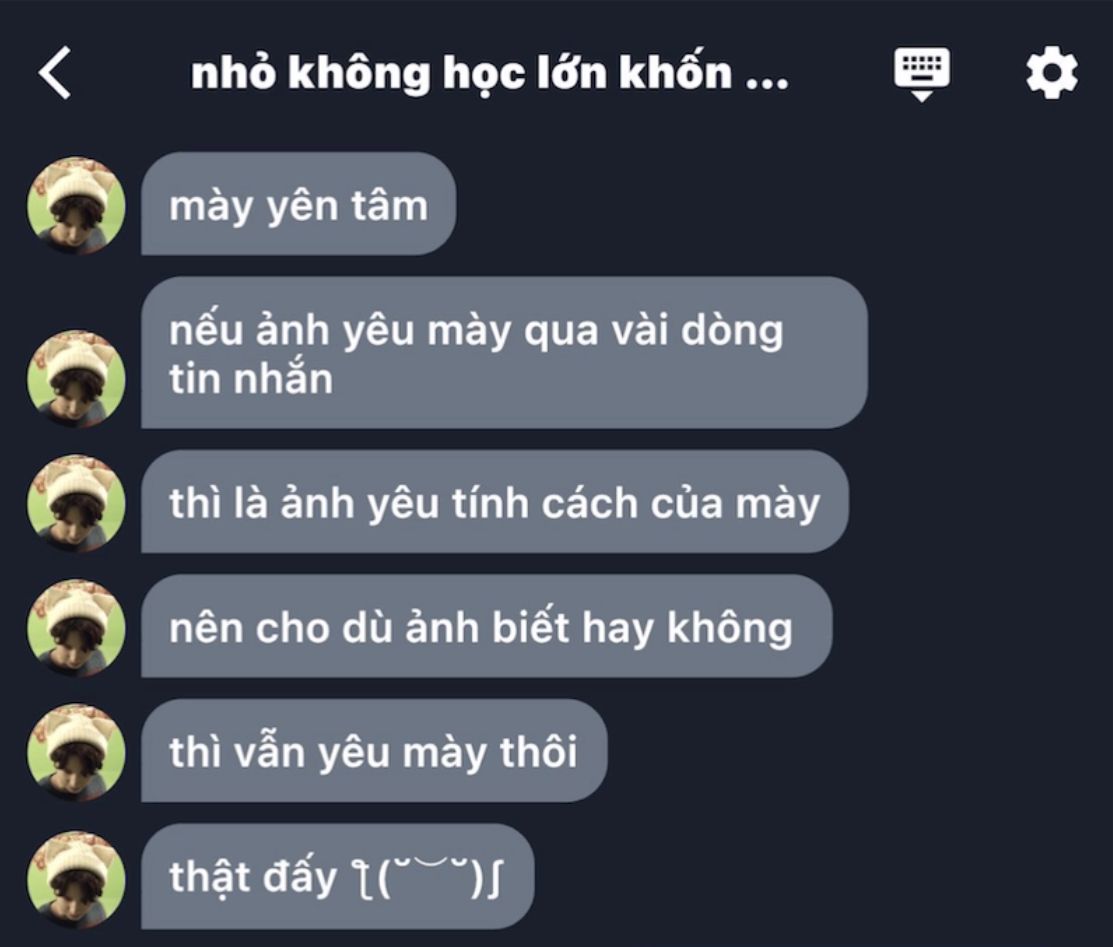Tap avatar beside 'thật đấy' message
Screen dimensions: 1113x947
tap(76, 879)
